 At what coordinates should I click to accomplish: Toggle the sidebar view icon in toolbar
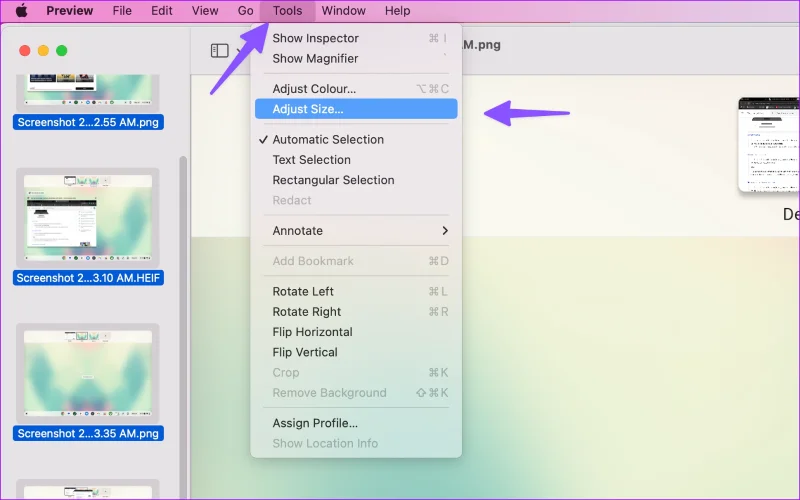click(x=219, y=51)
